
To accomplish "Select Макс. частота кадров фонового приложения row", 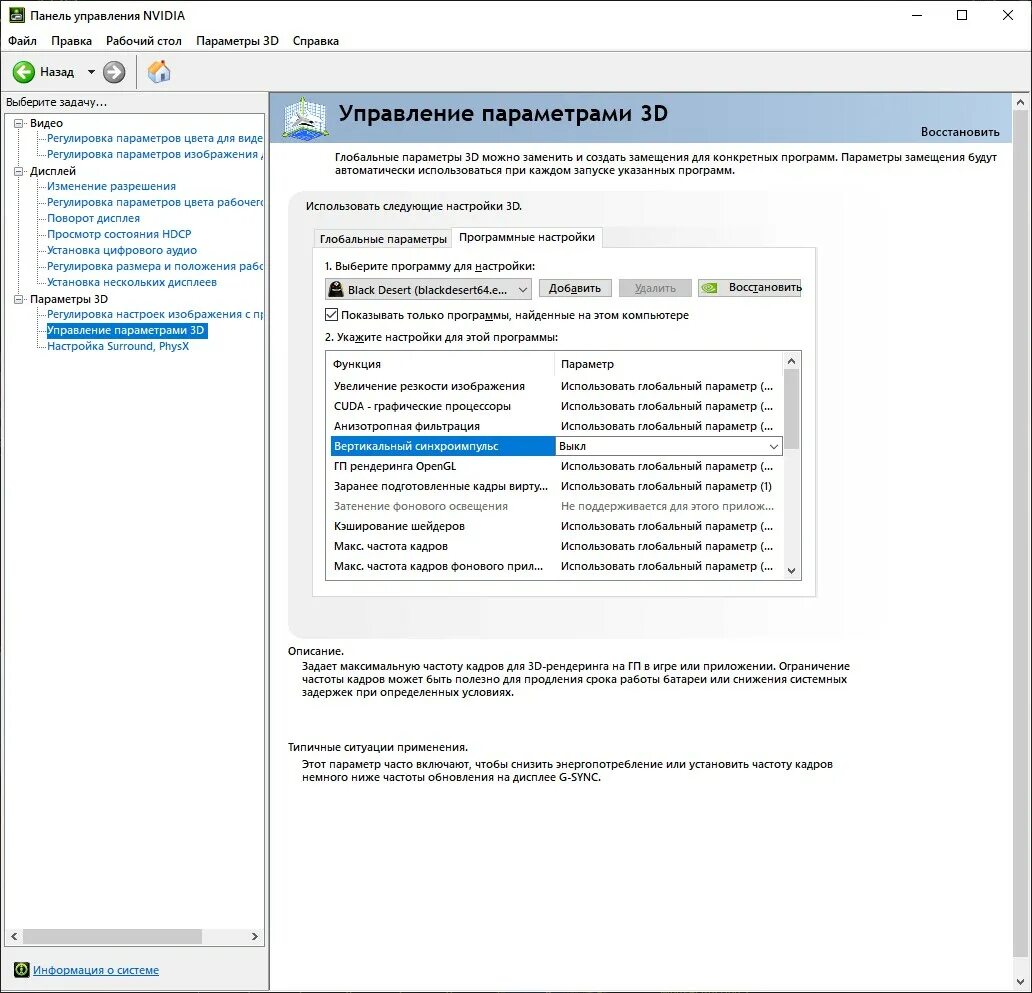I will (x=556, y=567).
